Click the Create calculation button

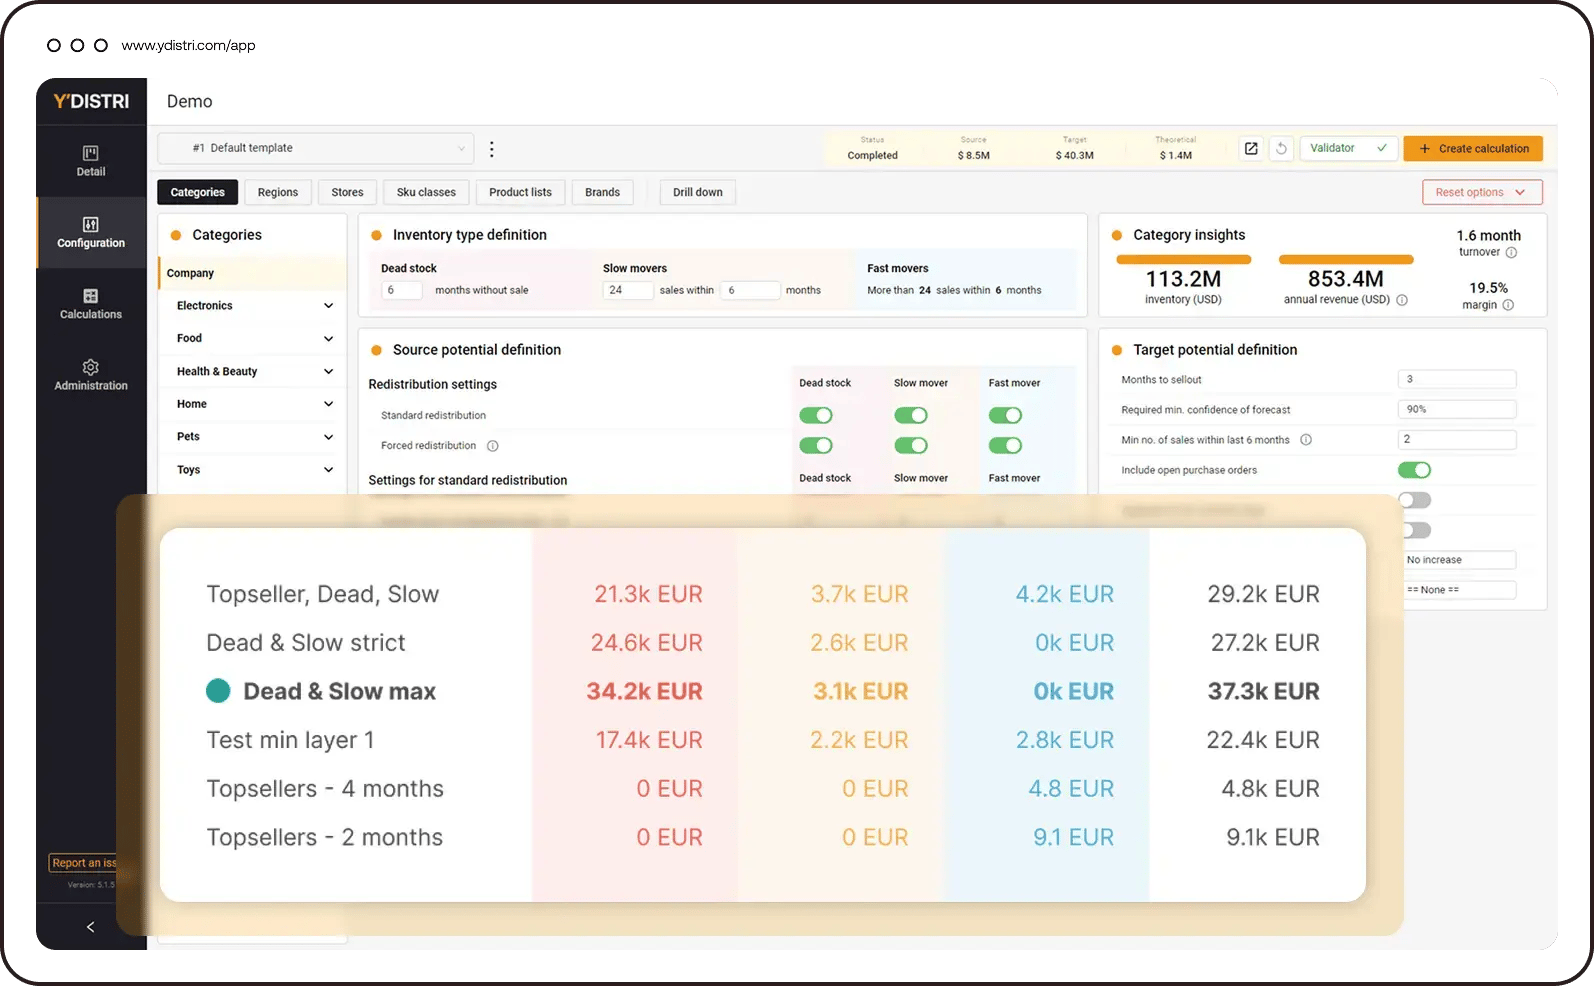coord(1472,149)
